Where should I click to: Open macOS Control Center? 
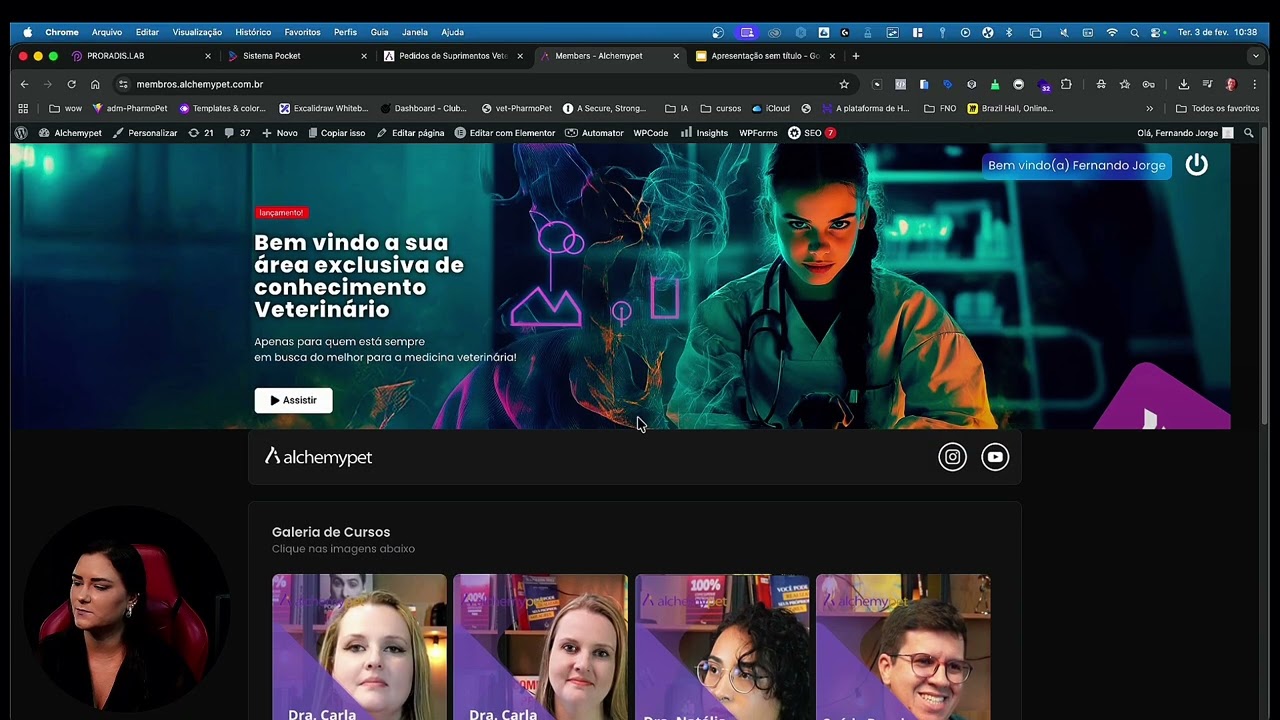(1157, 32)
